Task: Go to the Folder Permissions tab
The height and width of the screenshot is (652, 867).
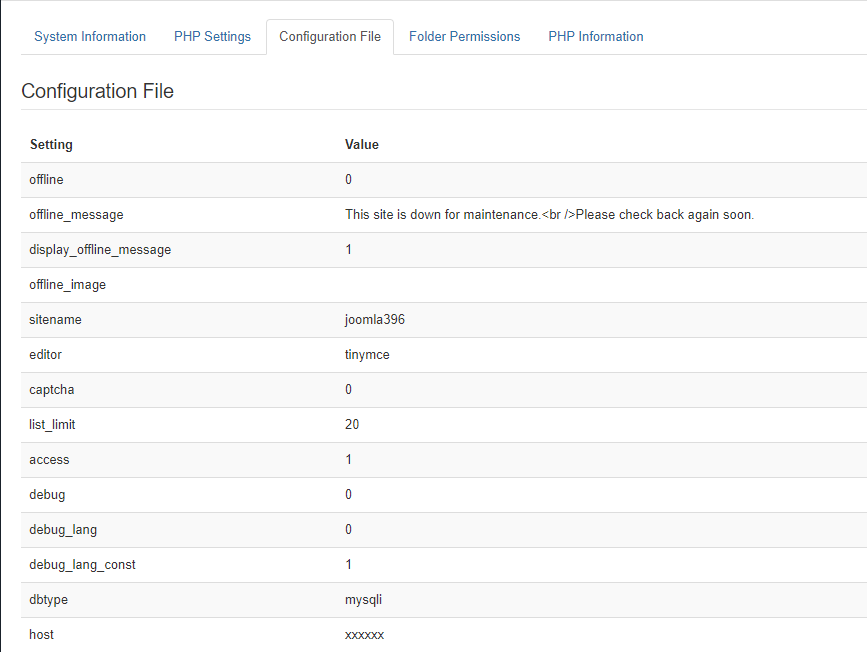Action: pos(464,37)
